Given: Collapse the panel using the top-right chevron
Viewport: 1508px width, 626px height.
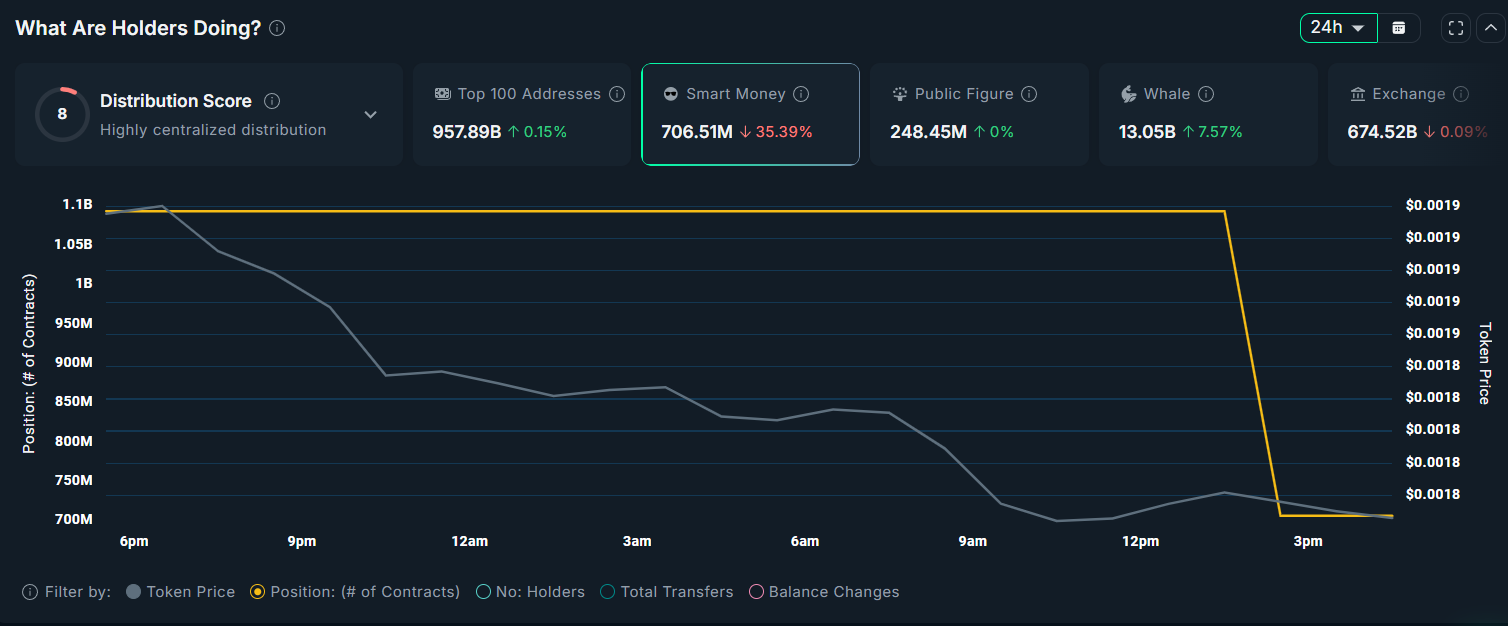Looking at the screenshot, I should (x=1491, y=27).
